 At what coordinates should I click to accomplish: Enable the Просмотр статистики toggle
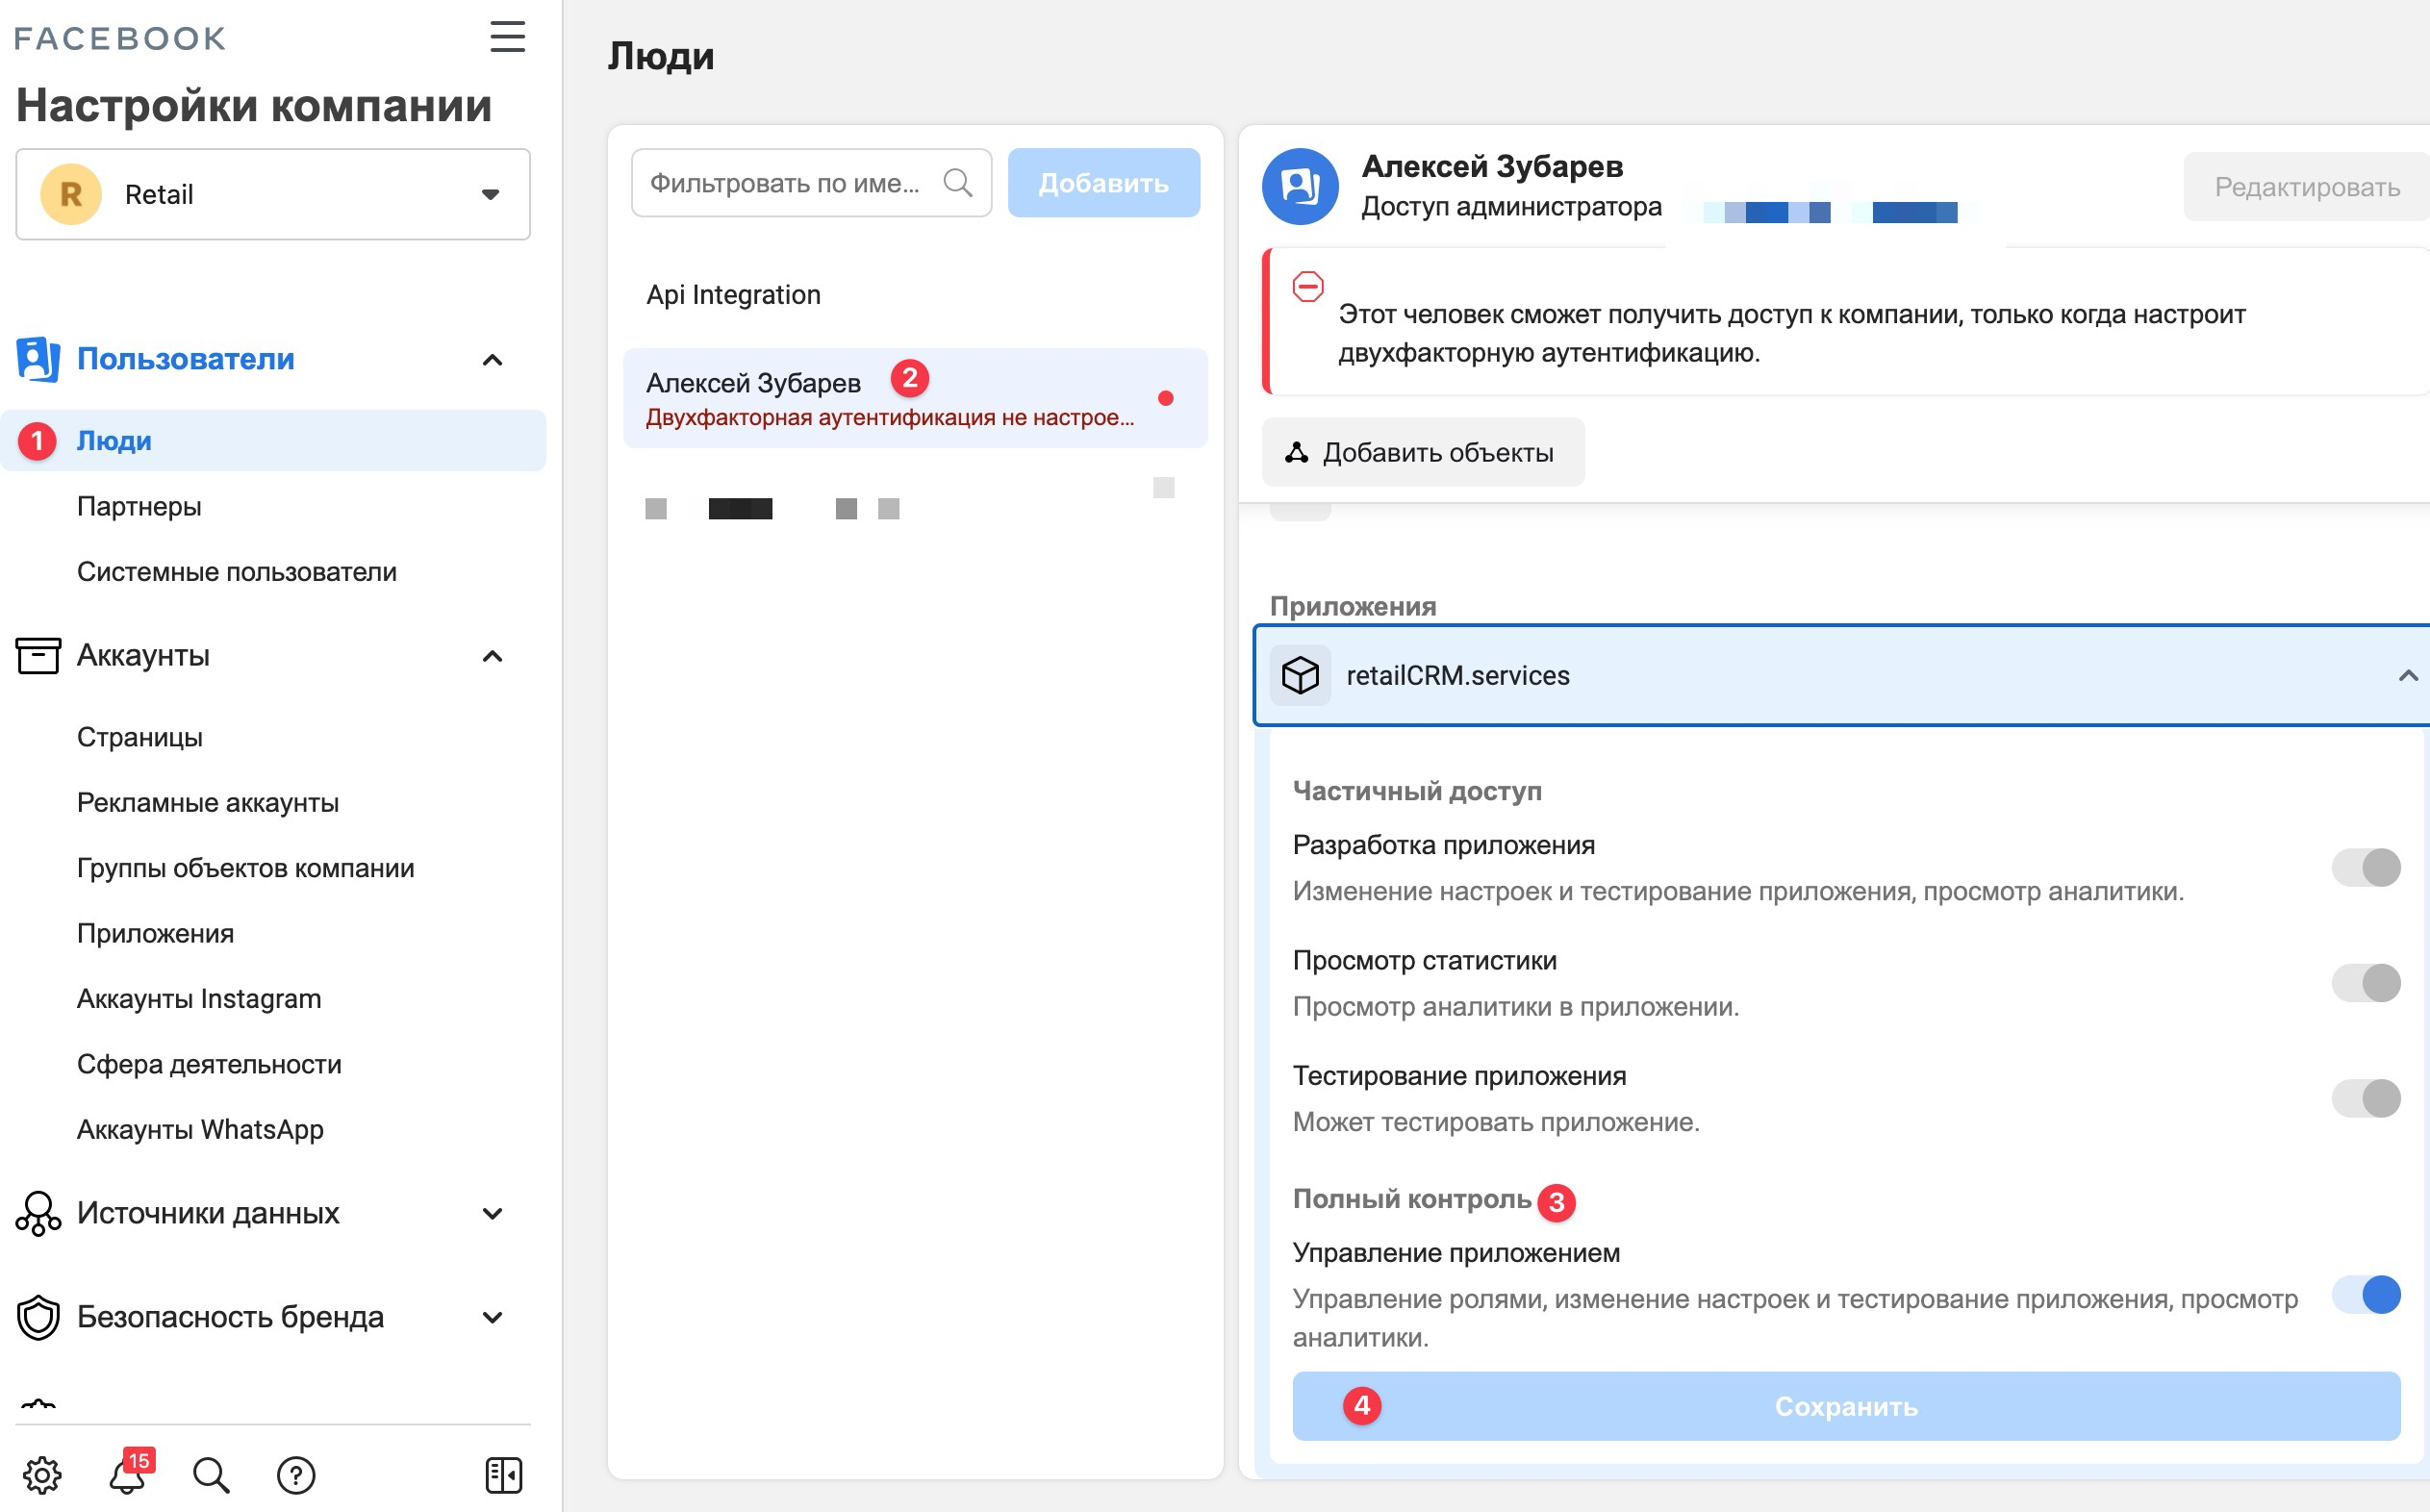[x=2366, y=982]
